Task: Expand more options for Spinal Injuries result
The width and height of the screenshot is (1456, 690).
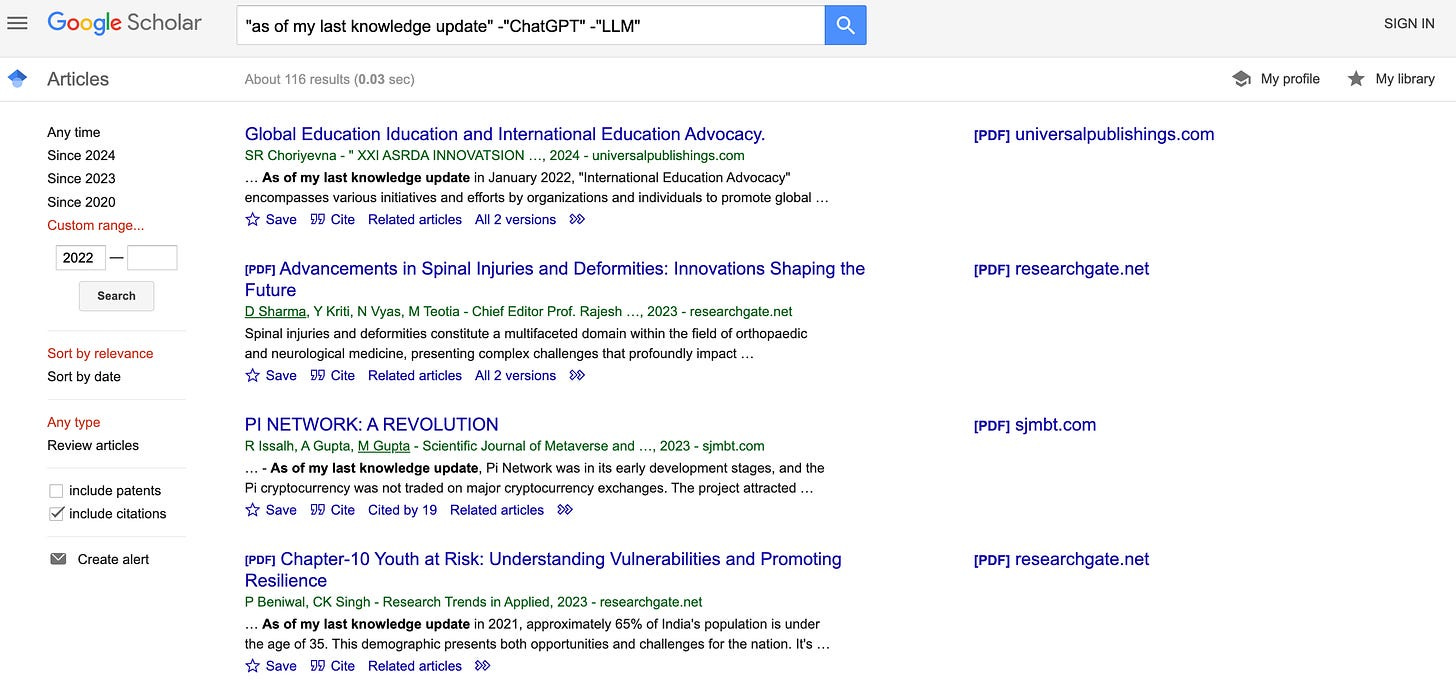Action: (x=577, y=375)
